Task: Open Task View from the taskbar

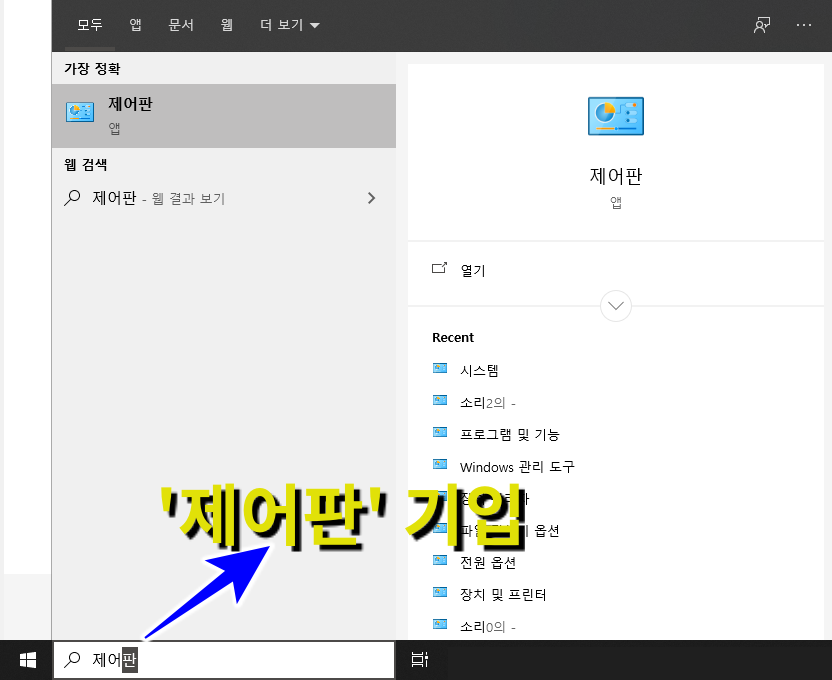Action: click(x=420, y=659)
